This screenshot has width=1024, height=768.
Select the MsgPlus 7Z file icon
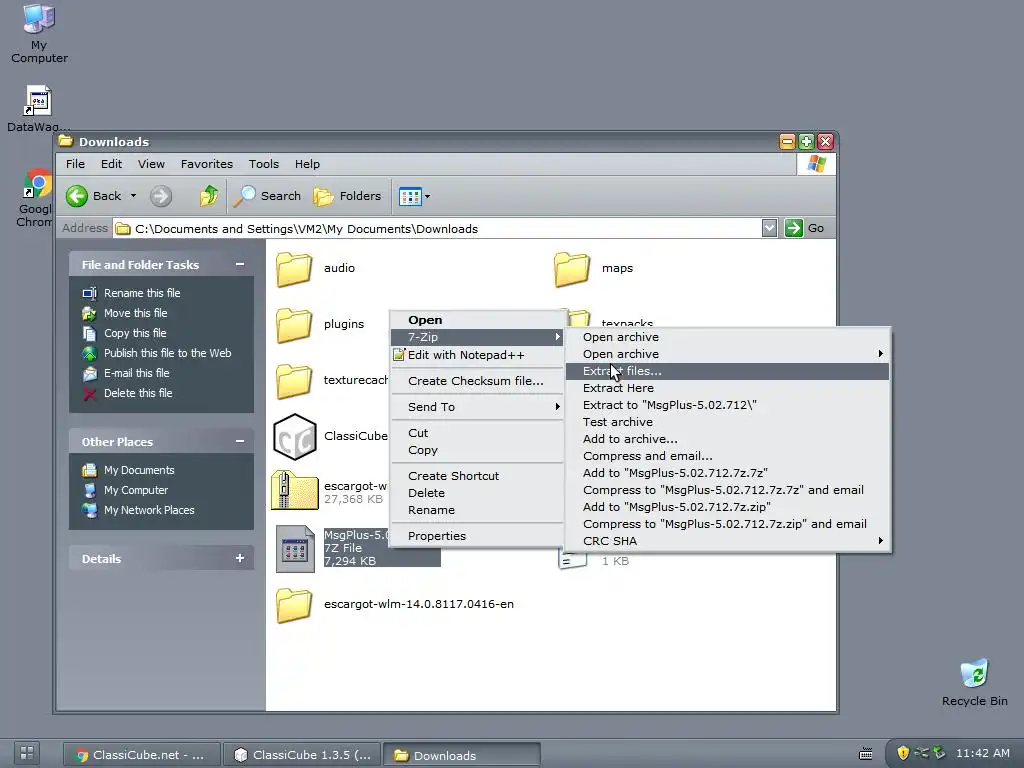click(295, 549)
